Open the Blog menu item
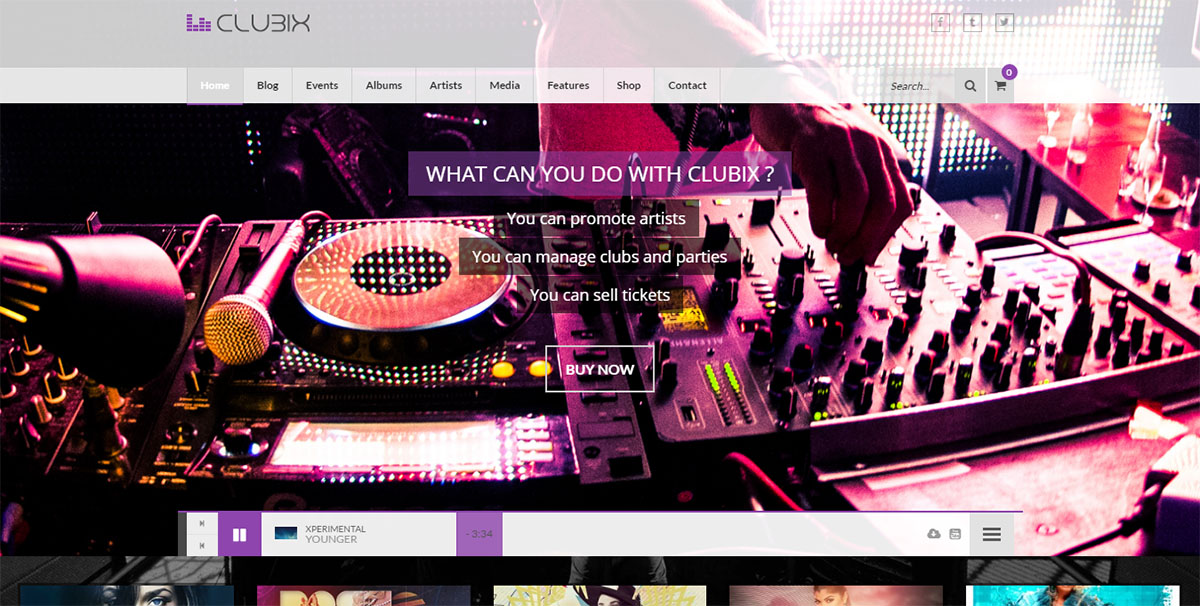This screenshot has height=606, width=1200. (268, 86)
